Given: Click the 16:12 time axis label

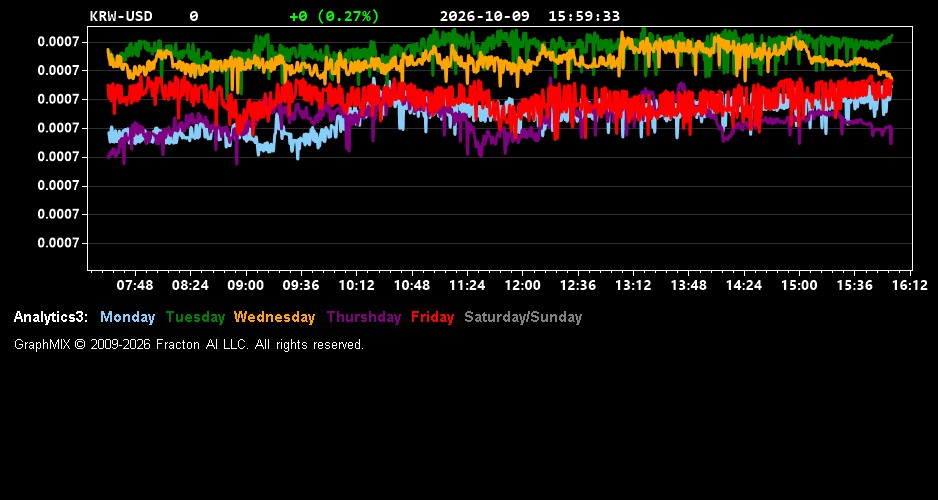Looking at the screenshot, I should (x=910, y=286).
